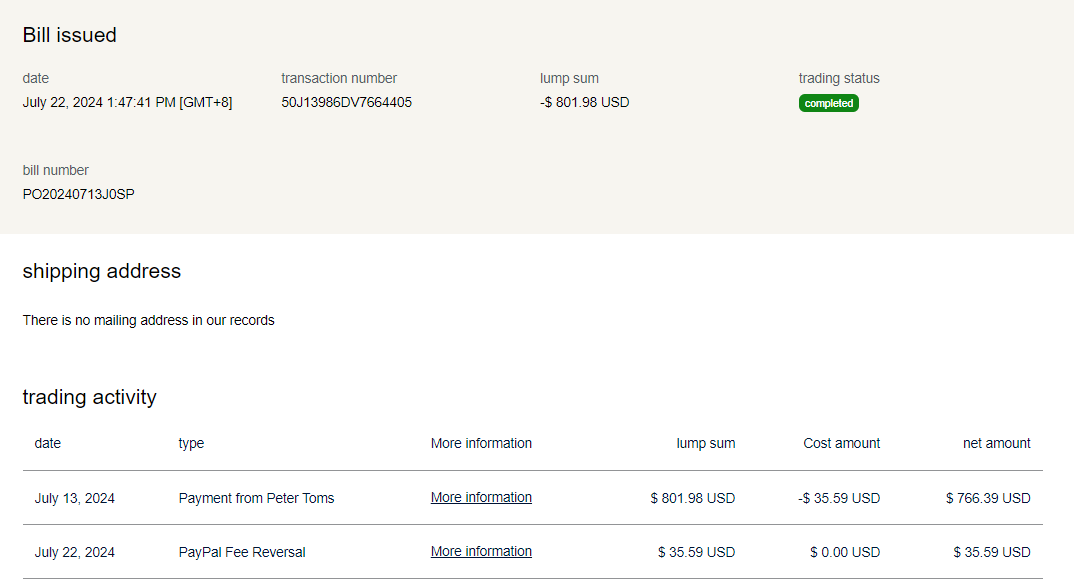
Task: Click the no mailing address message
Action: (x=148, y=320)
